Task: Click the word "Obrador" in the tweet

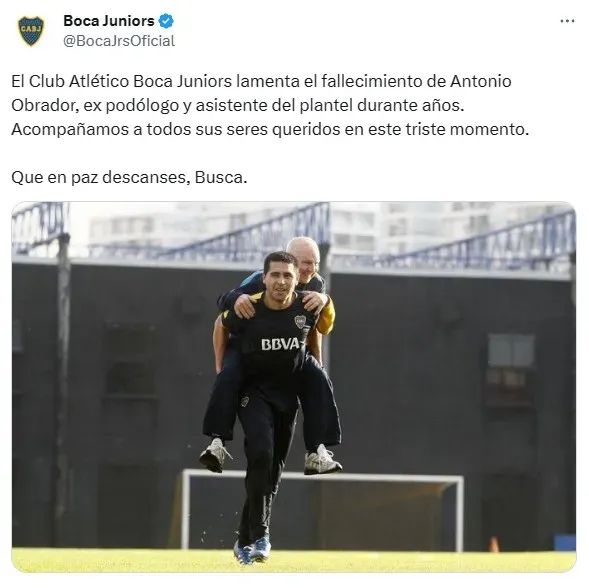Action: tap(45, 105)
